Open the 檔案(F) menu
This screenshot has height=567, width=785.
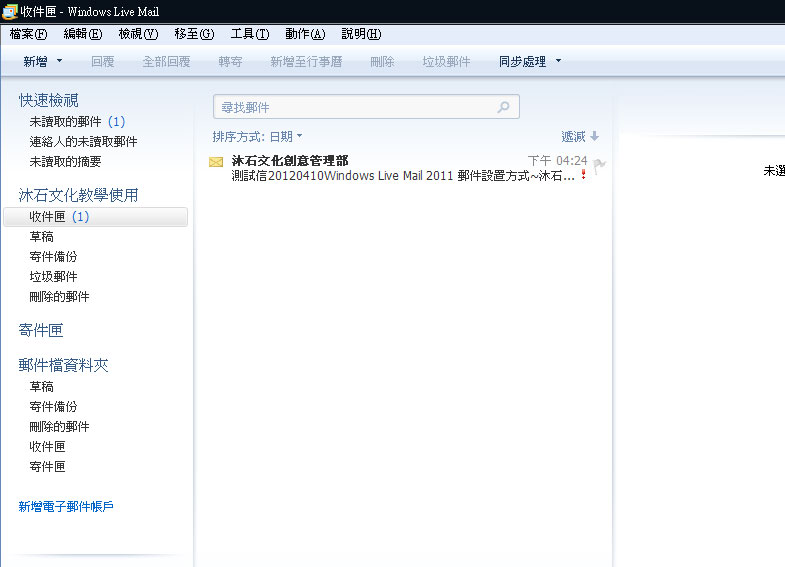[x=28, y=34]
